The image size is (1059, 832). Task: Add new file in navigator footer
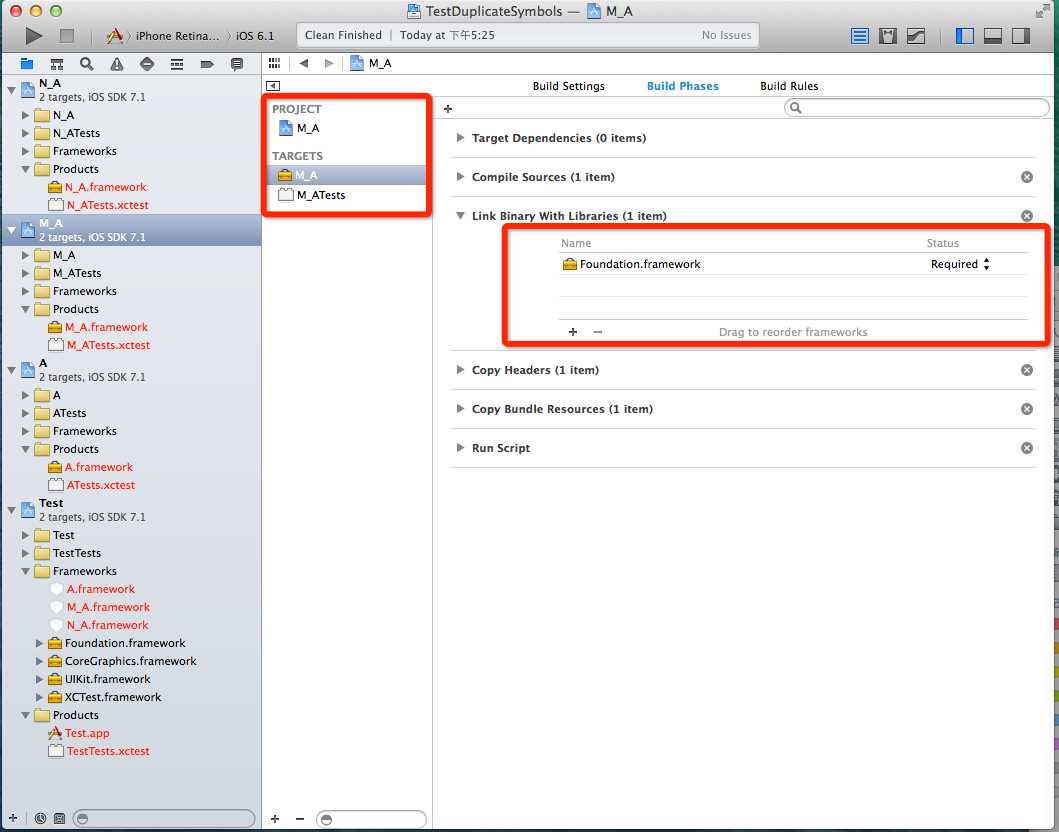point(13,818)
